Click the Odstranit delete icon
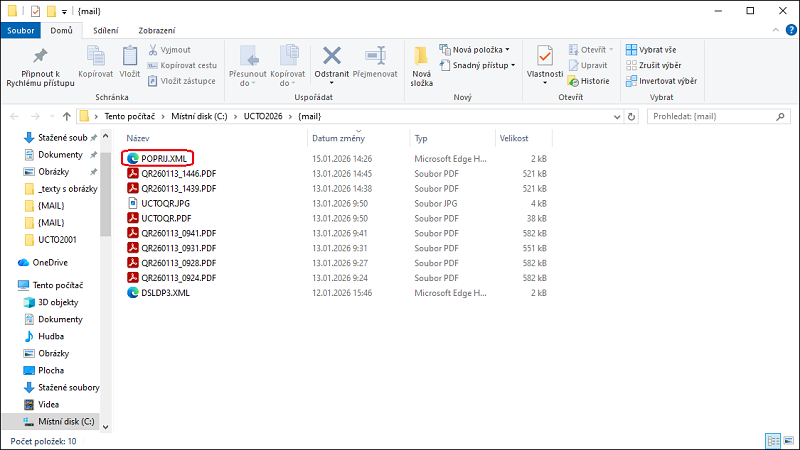This screenshot has height=450, width=800. [331, 57]
